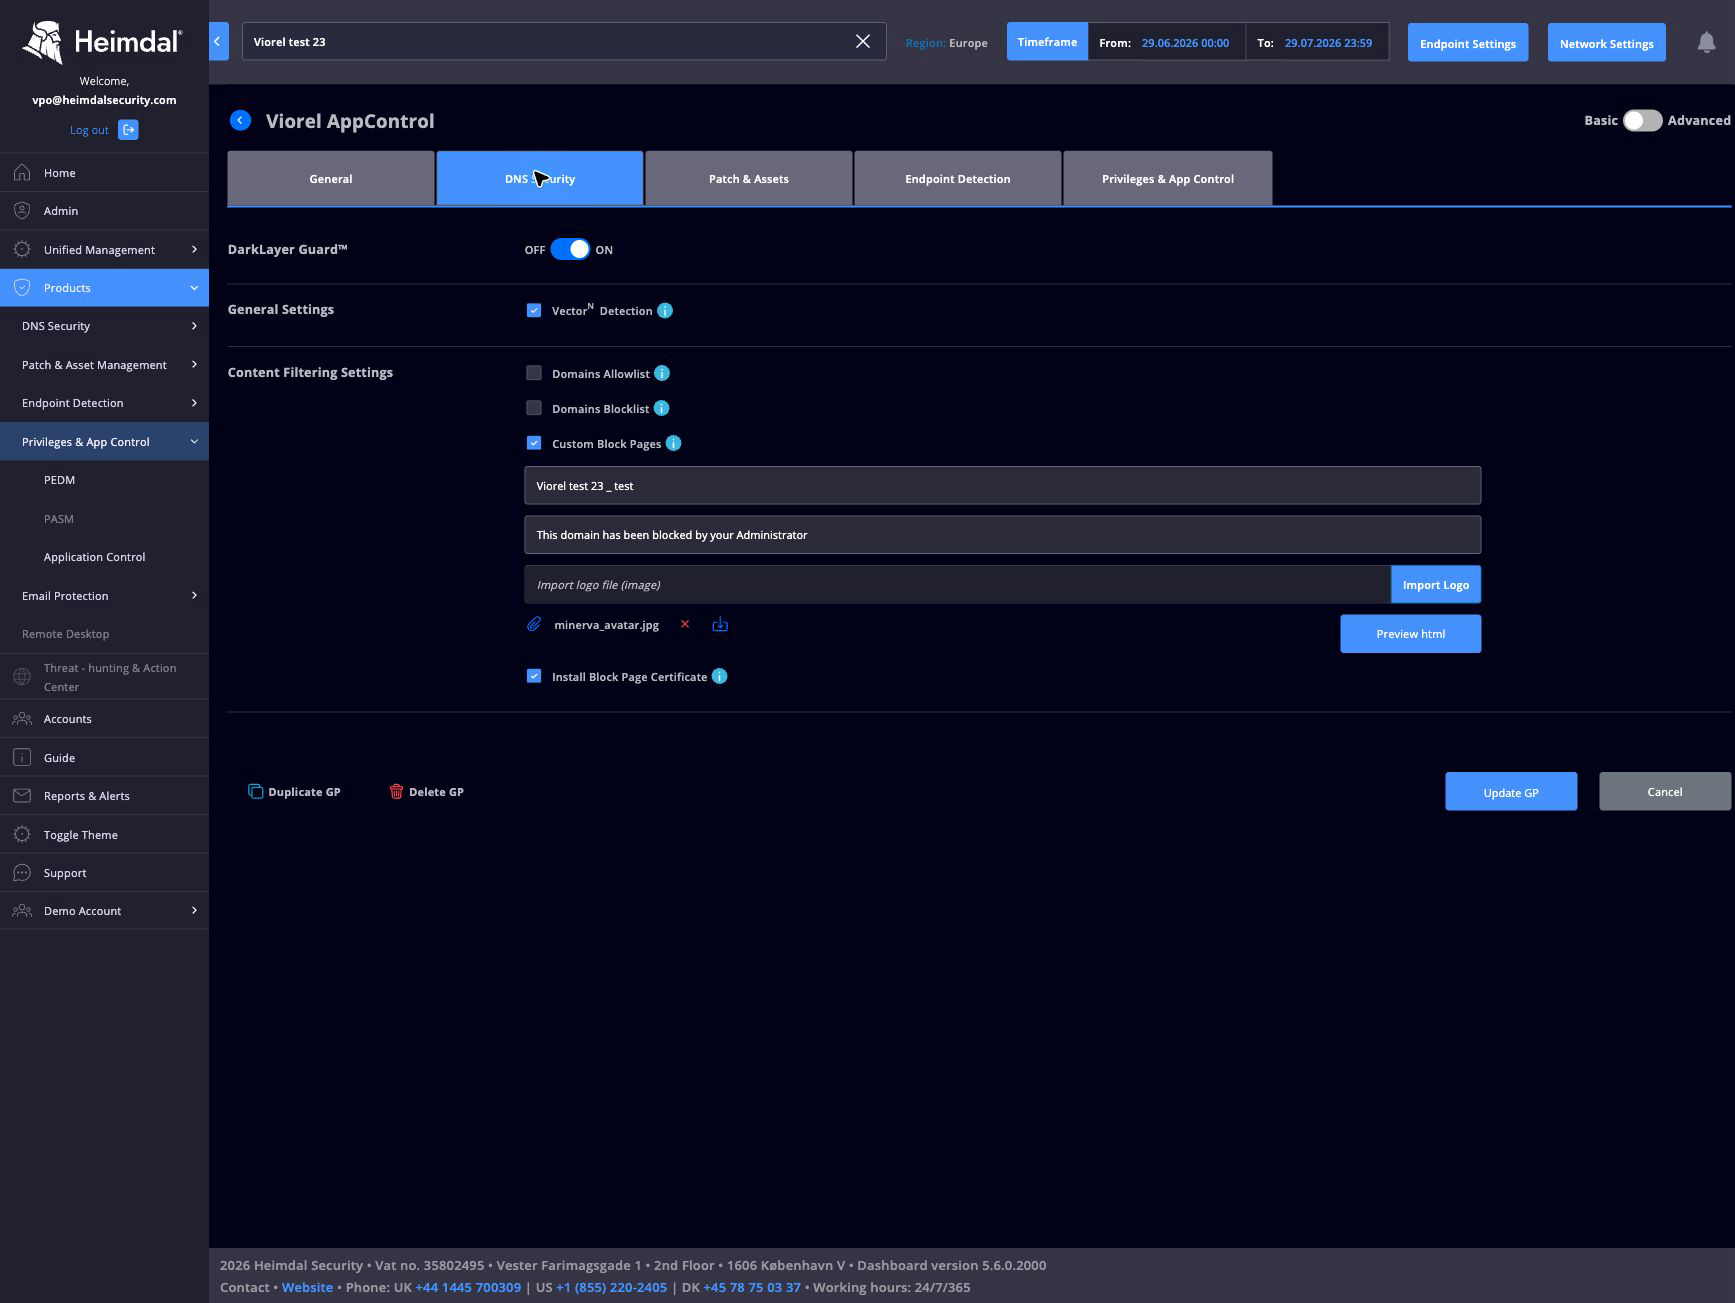Click the Guide icon in sidebar
This screenshot has height=1303, width=1735.
tap(22, 758)
